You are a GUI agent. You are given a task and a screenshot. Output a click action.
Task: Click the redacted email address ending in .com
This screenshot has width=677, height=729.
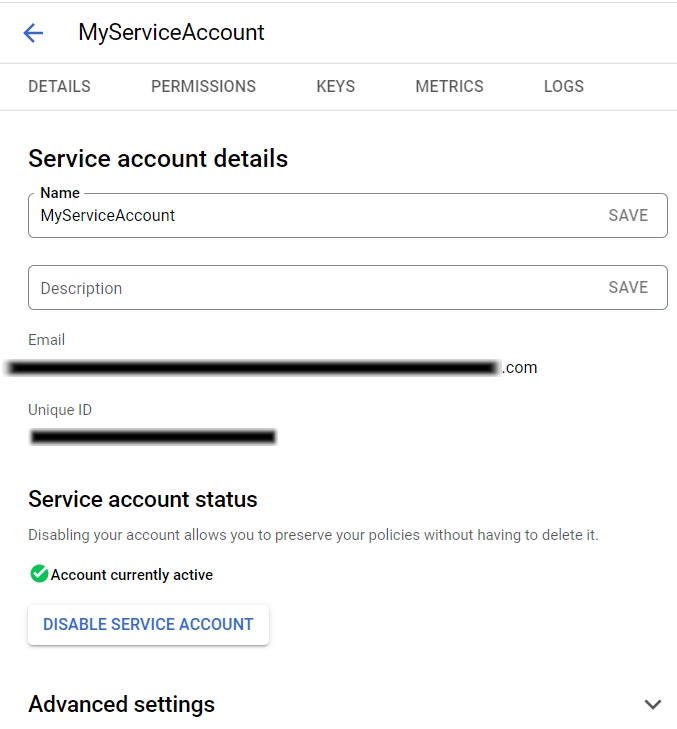270,368
